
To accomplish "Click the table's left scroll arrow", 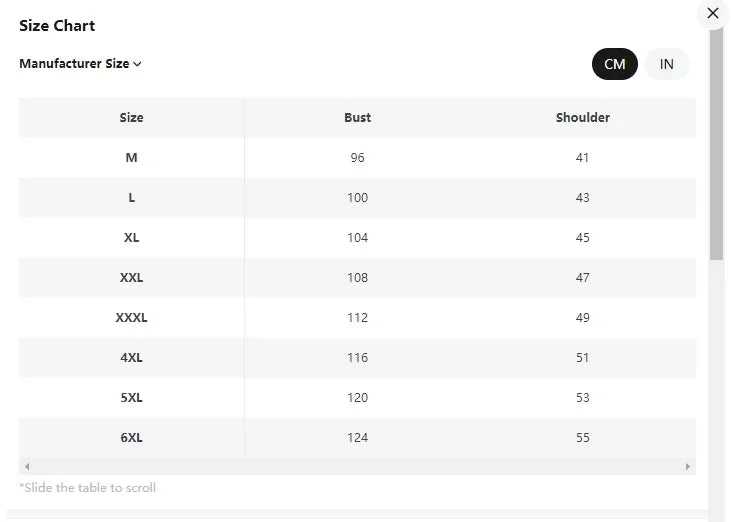I will [27, 467].
